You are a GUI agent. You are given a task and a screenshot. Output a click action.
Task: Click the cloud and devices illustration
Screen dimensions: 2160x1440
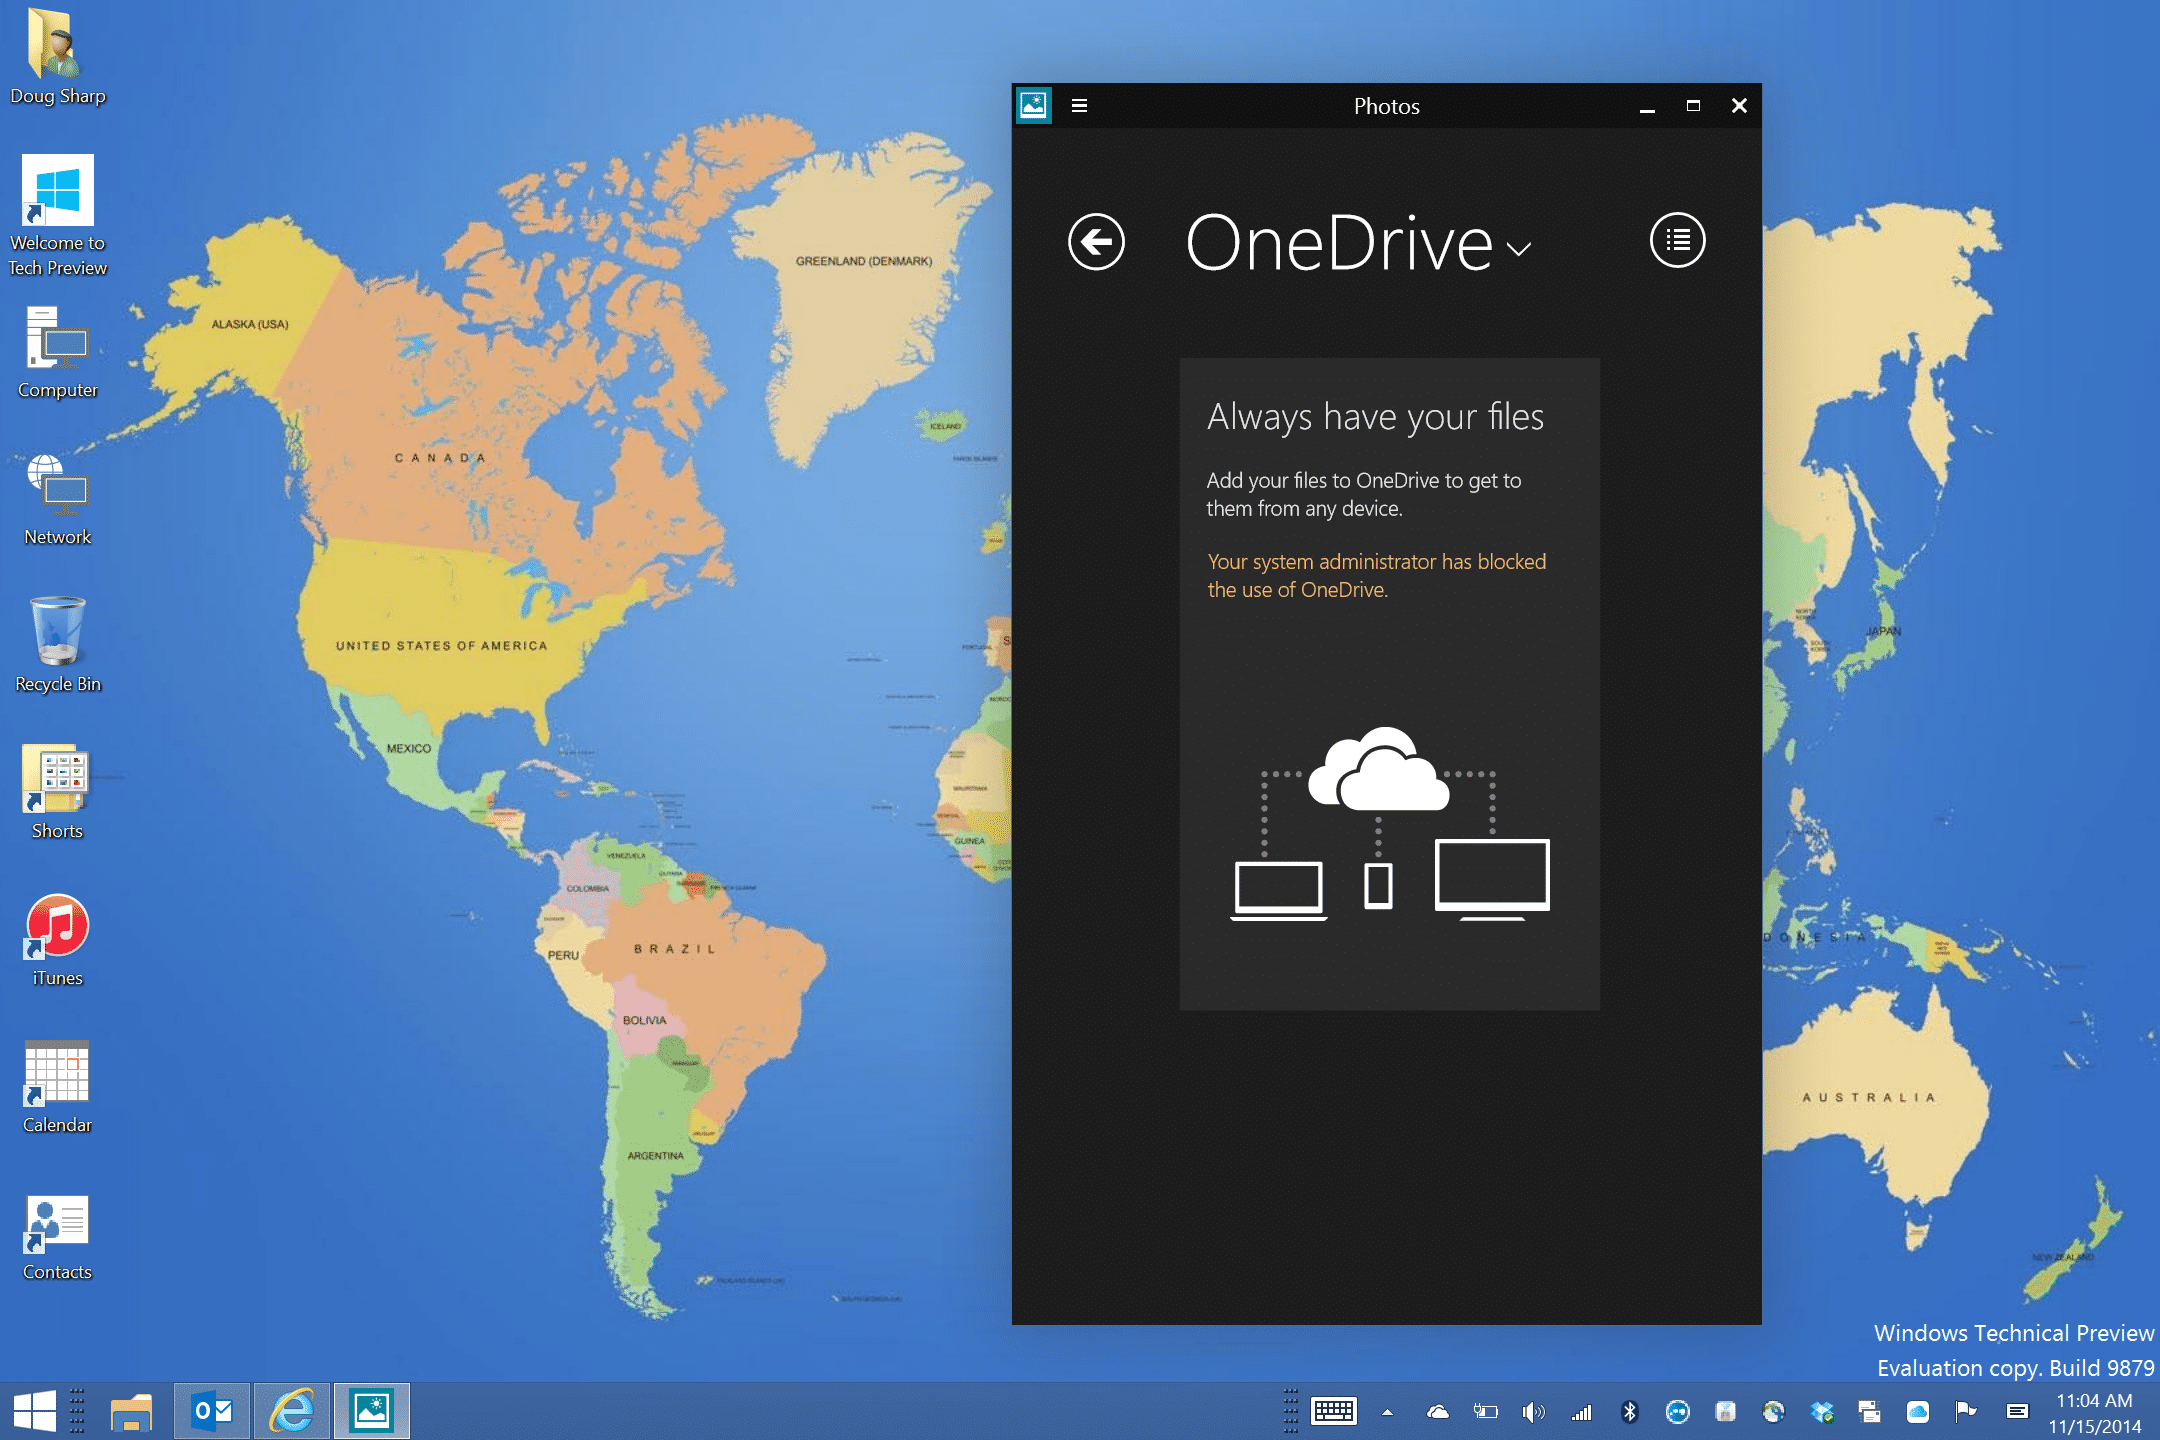pos(1390,823)
